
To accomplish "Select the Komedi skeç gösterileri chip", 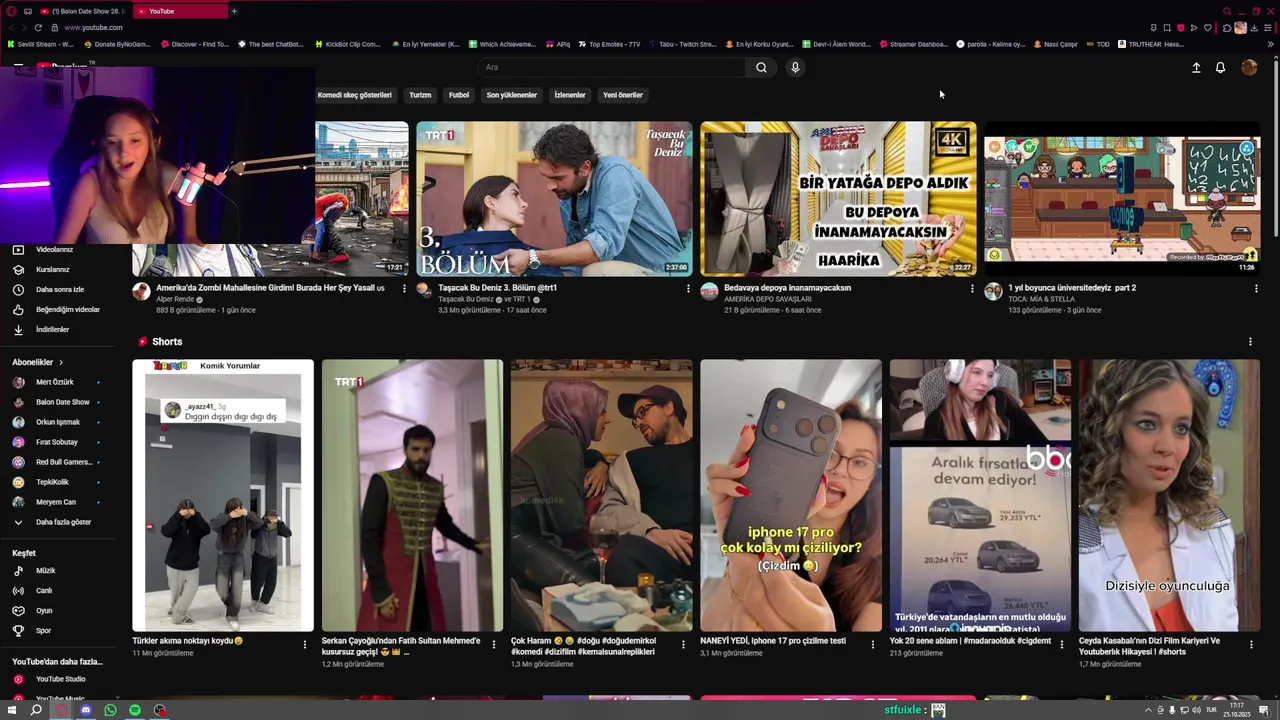I will click(x=355, y=95).
